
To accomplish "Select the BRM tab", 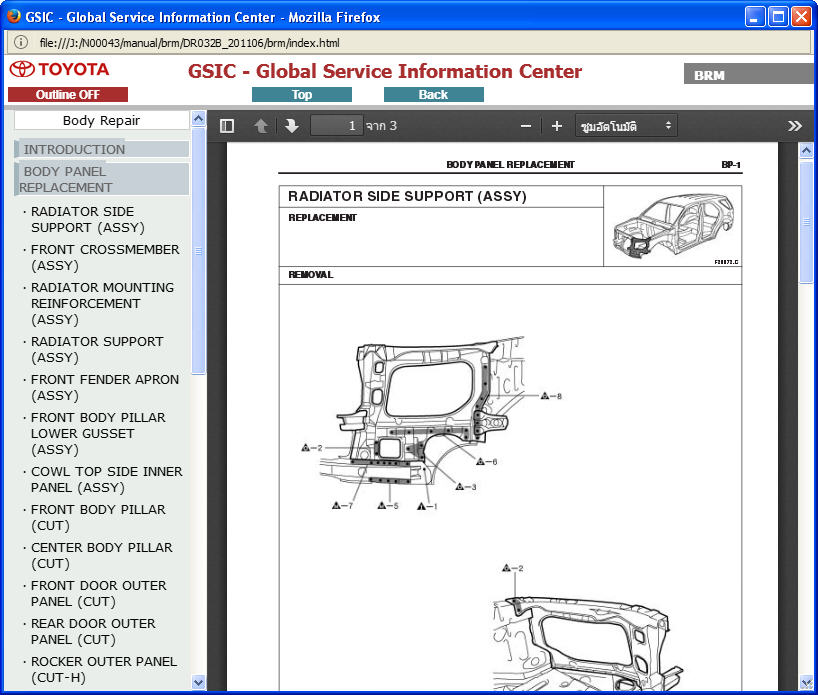I will (748, 75).
